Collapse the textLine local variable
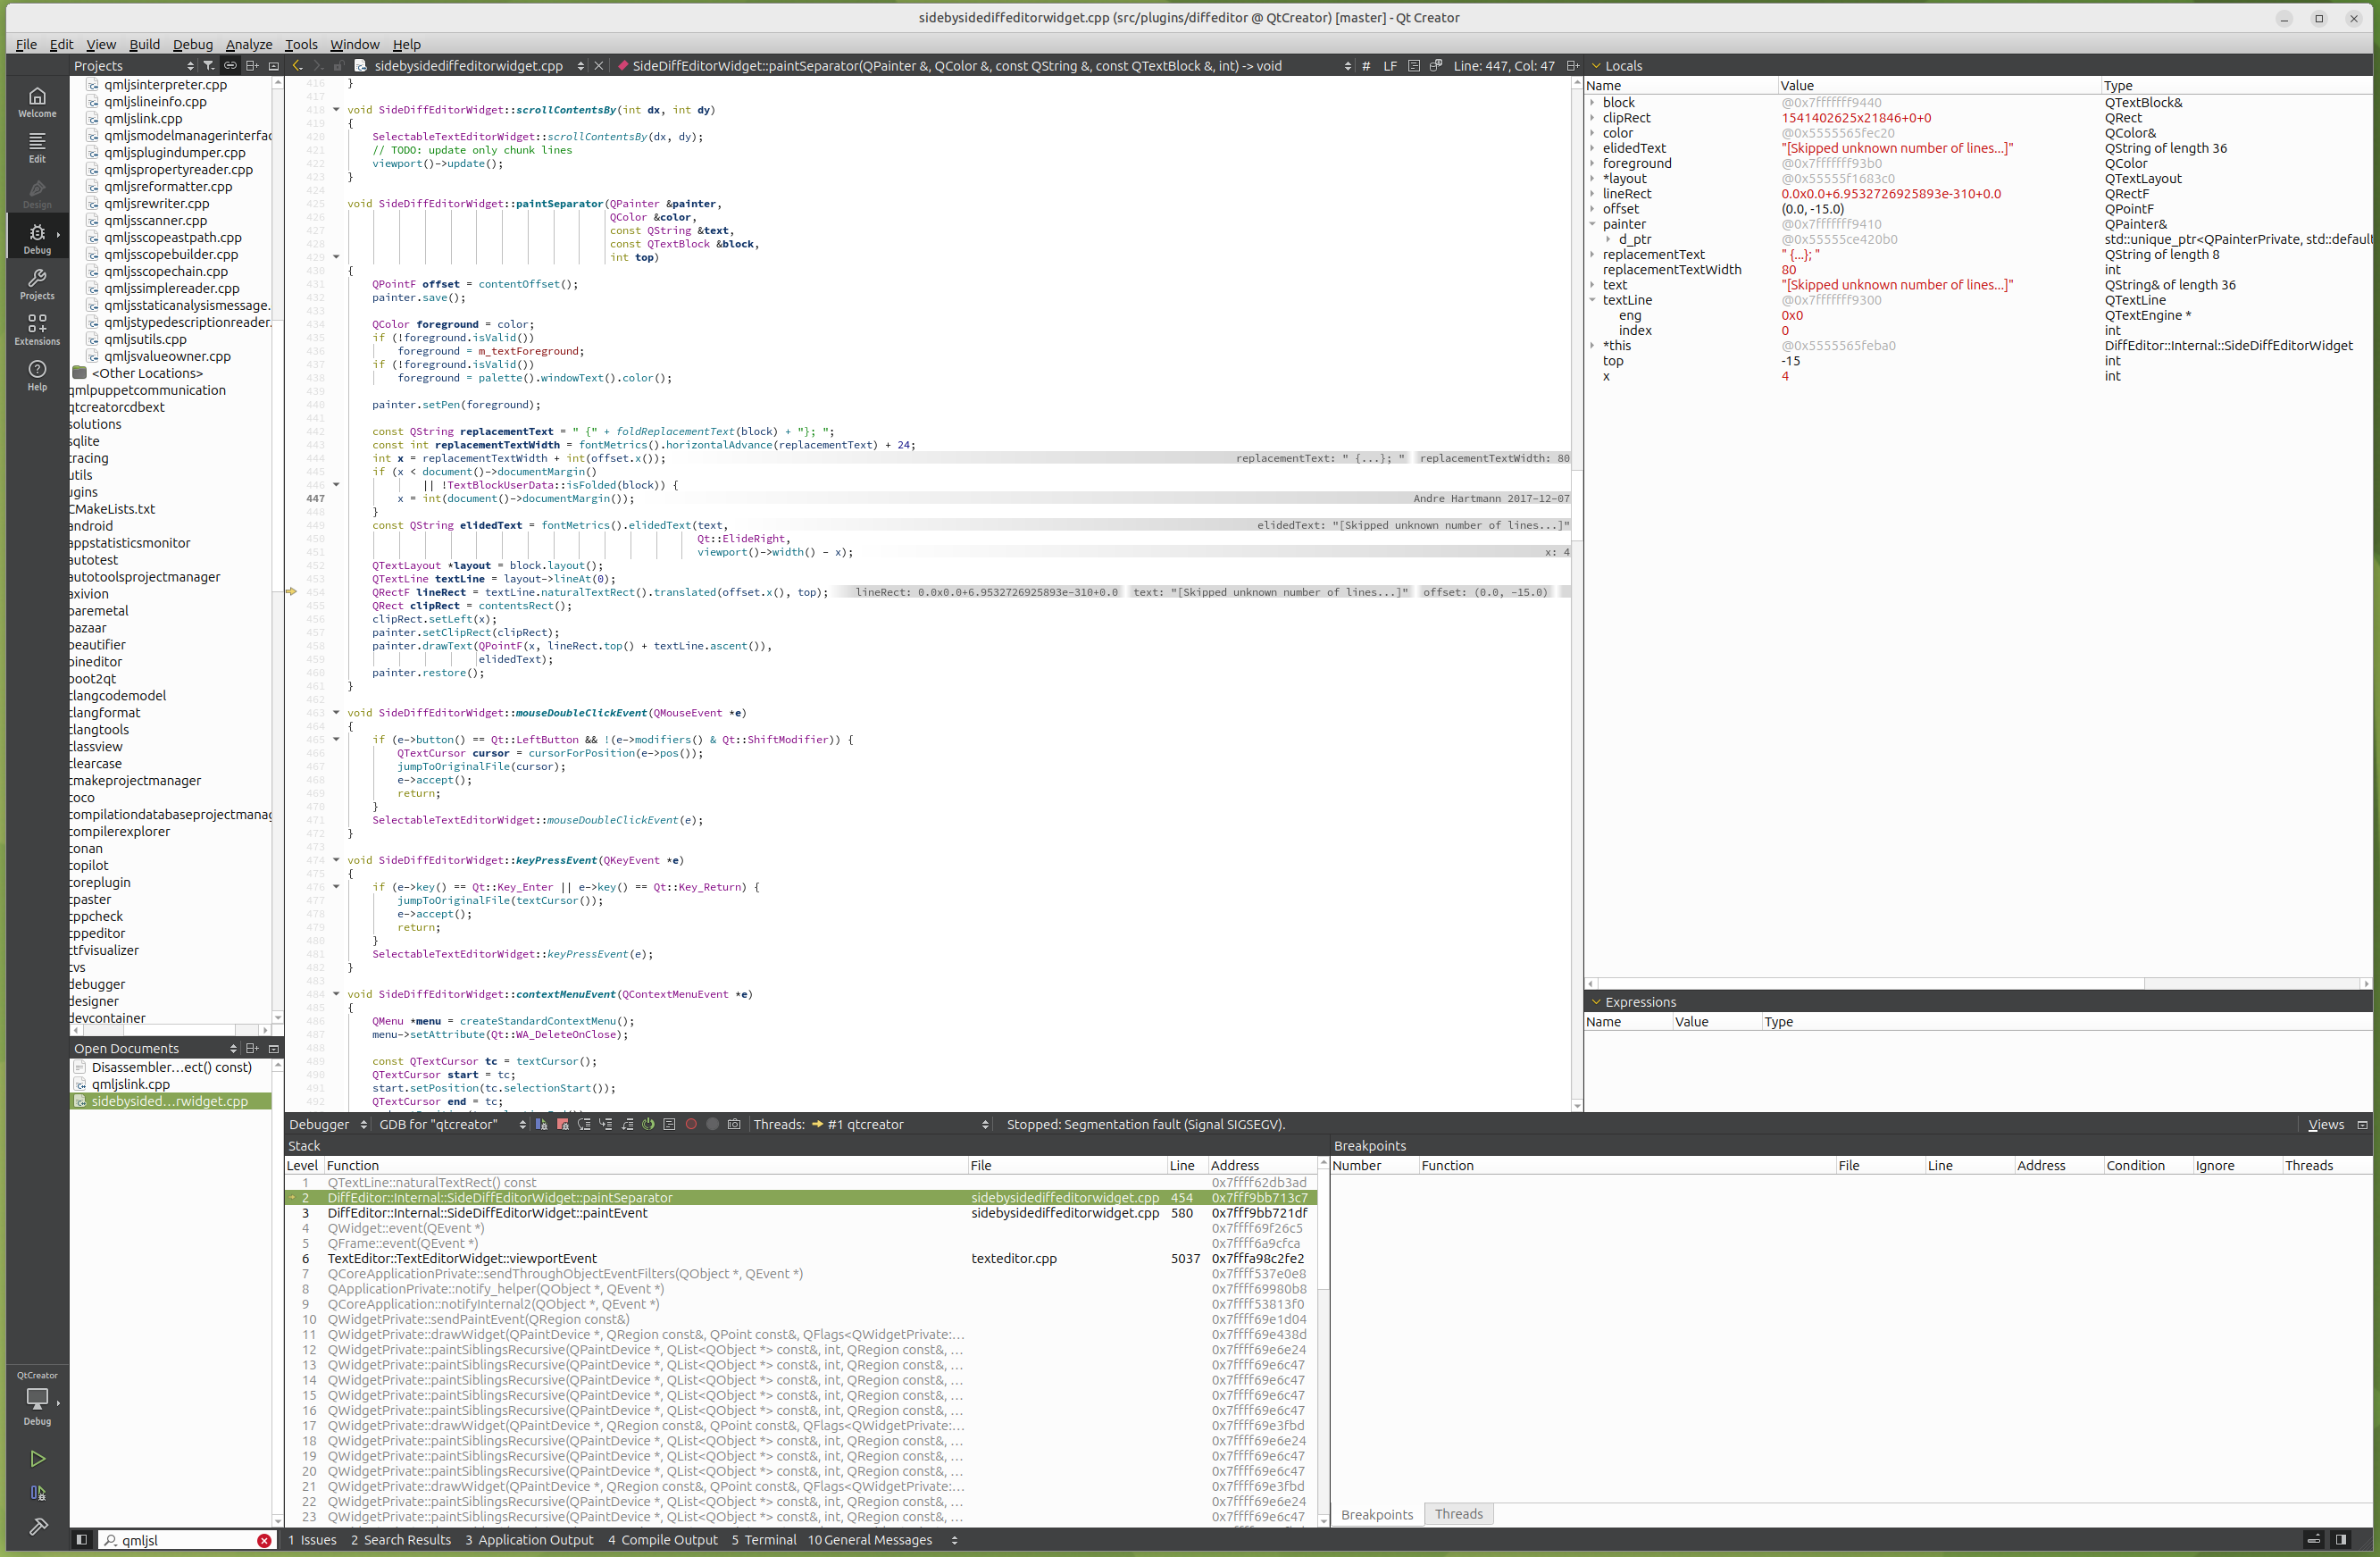This screenshot has width=2380, height=1557. click(1593, 300)
